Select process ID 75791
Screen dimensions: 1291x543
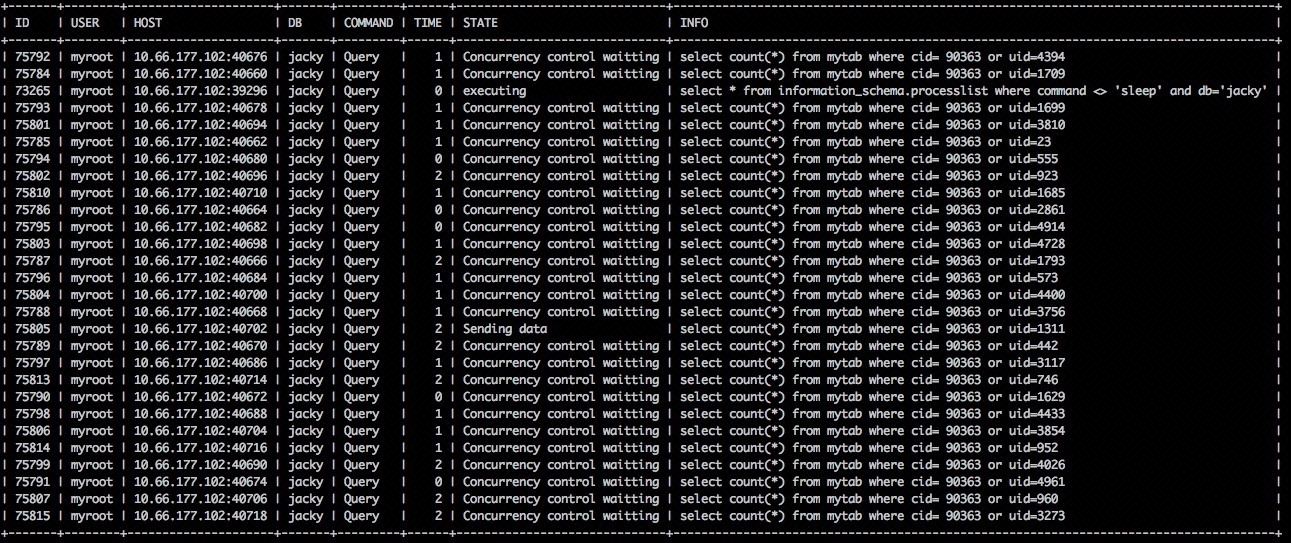[33, 482]
